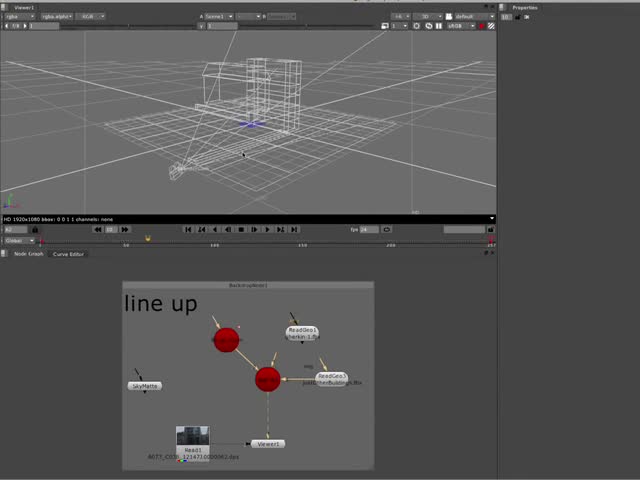This screenshot has width=640, height=480.
Task: Open the Global frame range dropdown
Action: pyautogui.click(x=20, y=241)
